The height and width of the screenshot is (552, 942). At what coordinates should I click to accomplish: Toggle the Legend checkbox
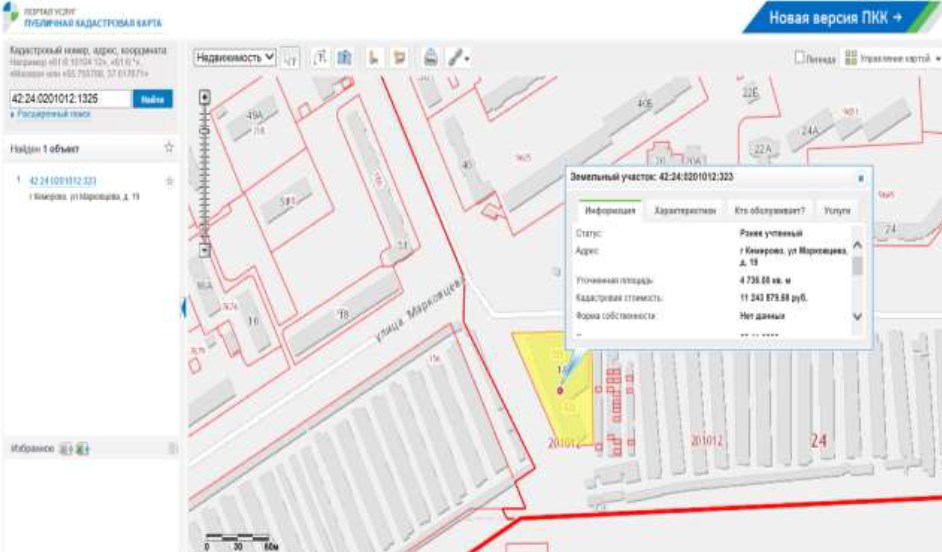point(800,58)
